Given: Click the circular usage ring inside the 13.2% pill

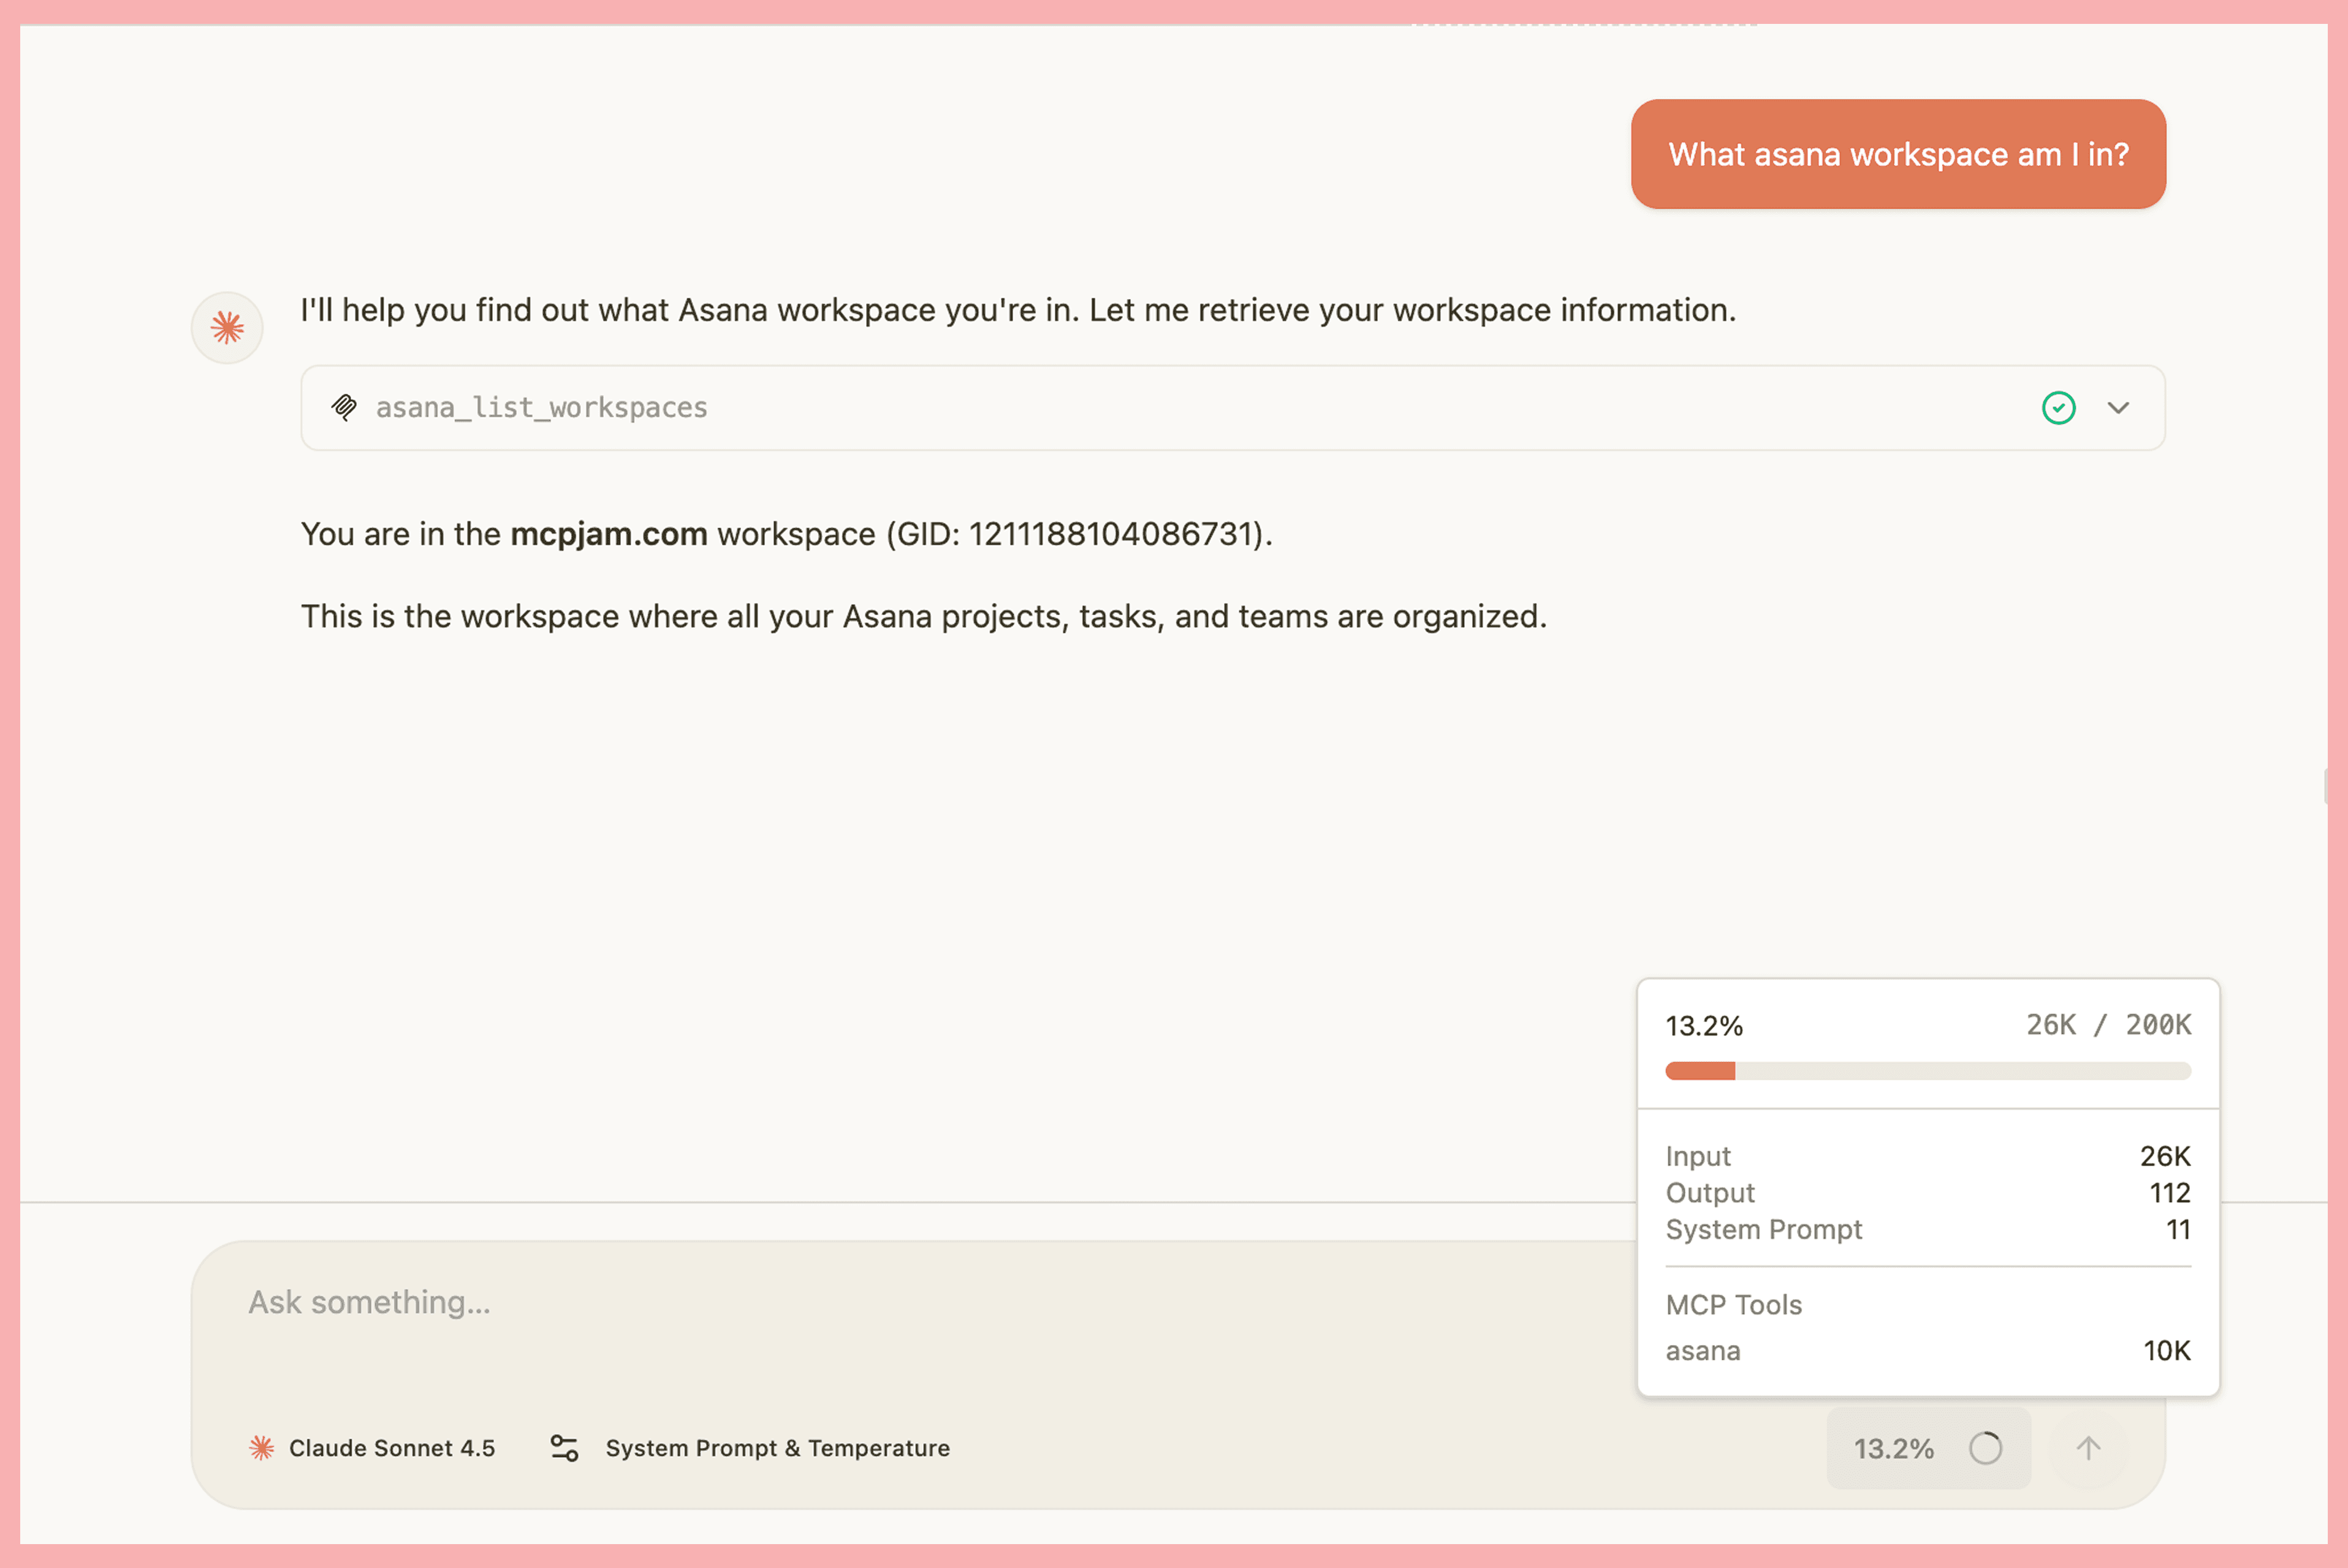Looking at the screenshot, I should [1986, 1448].
